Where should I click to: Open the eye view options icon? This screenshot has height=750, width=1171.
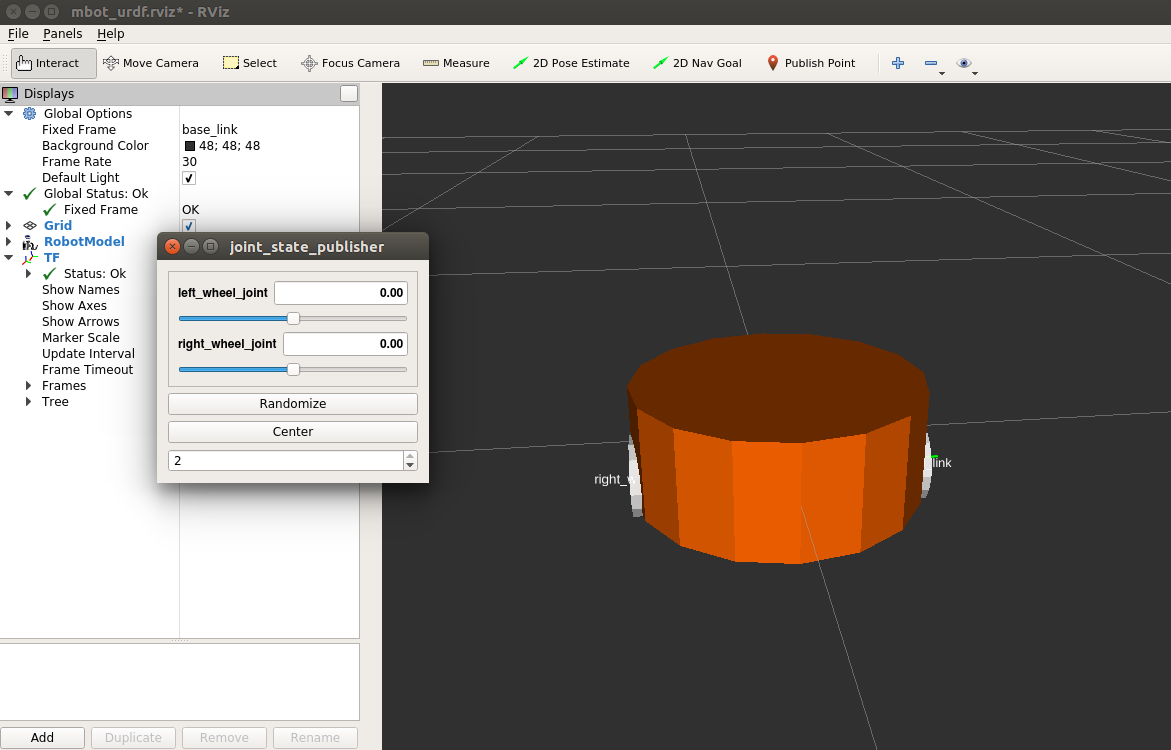[x=964, y=63]
